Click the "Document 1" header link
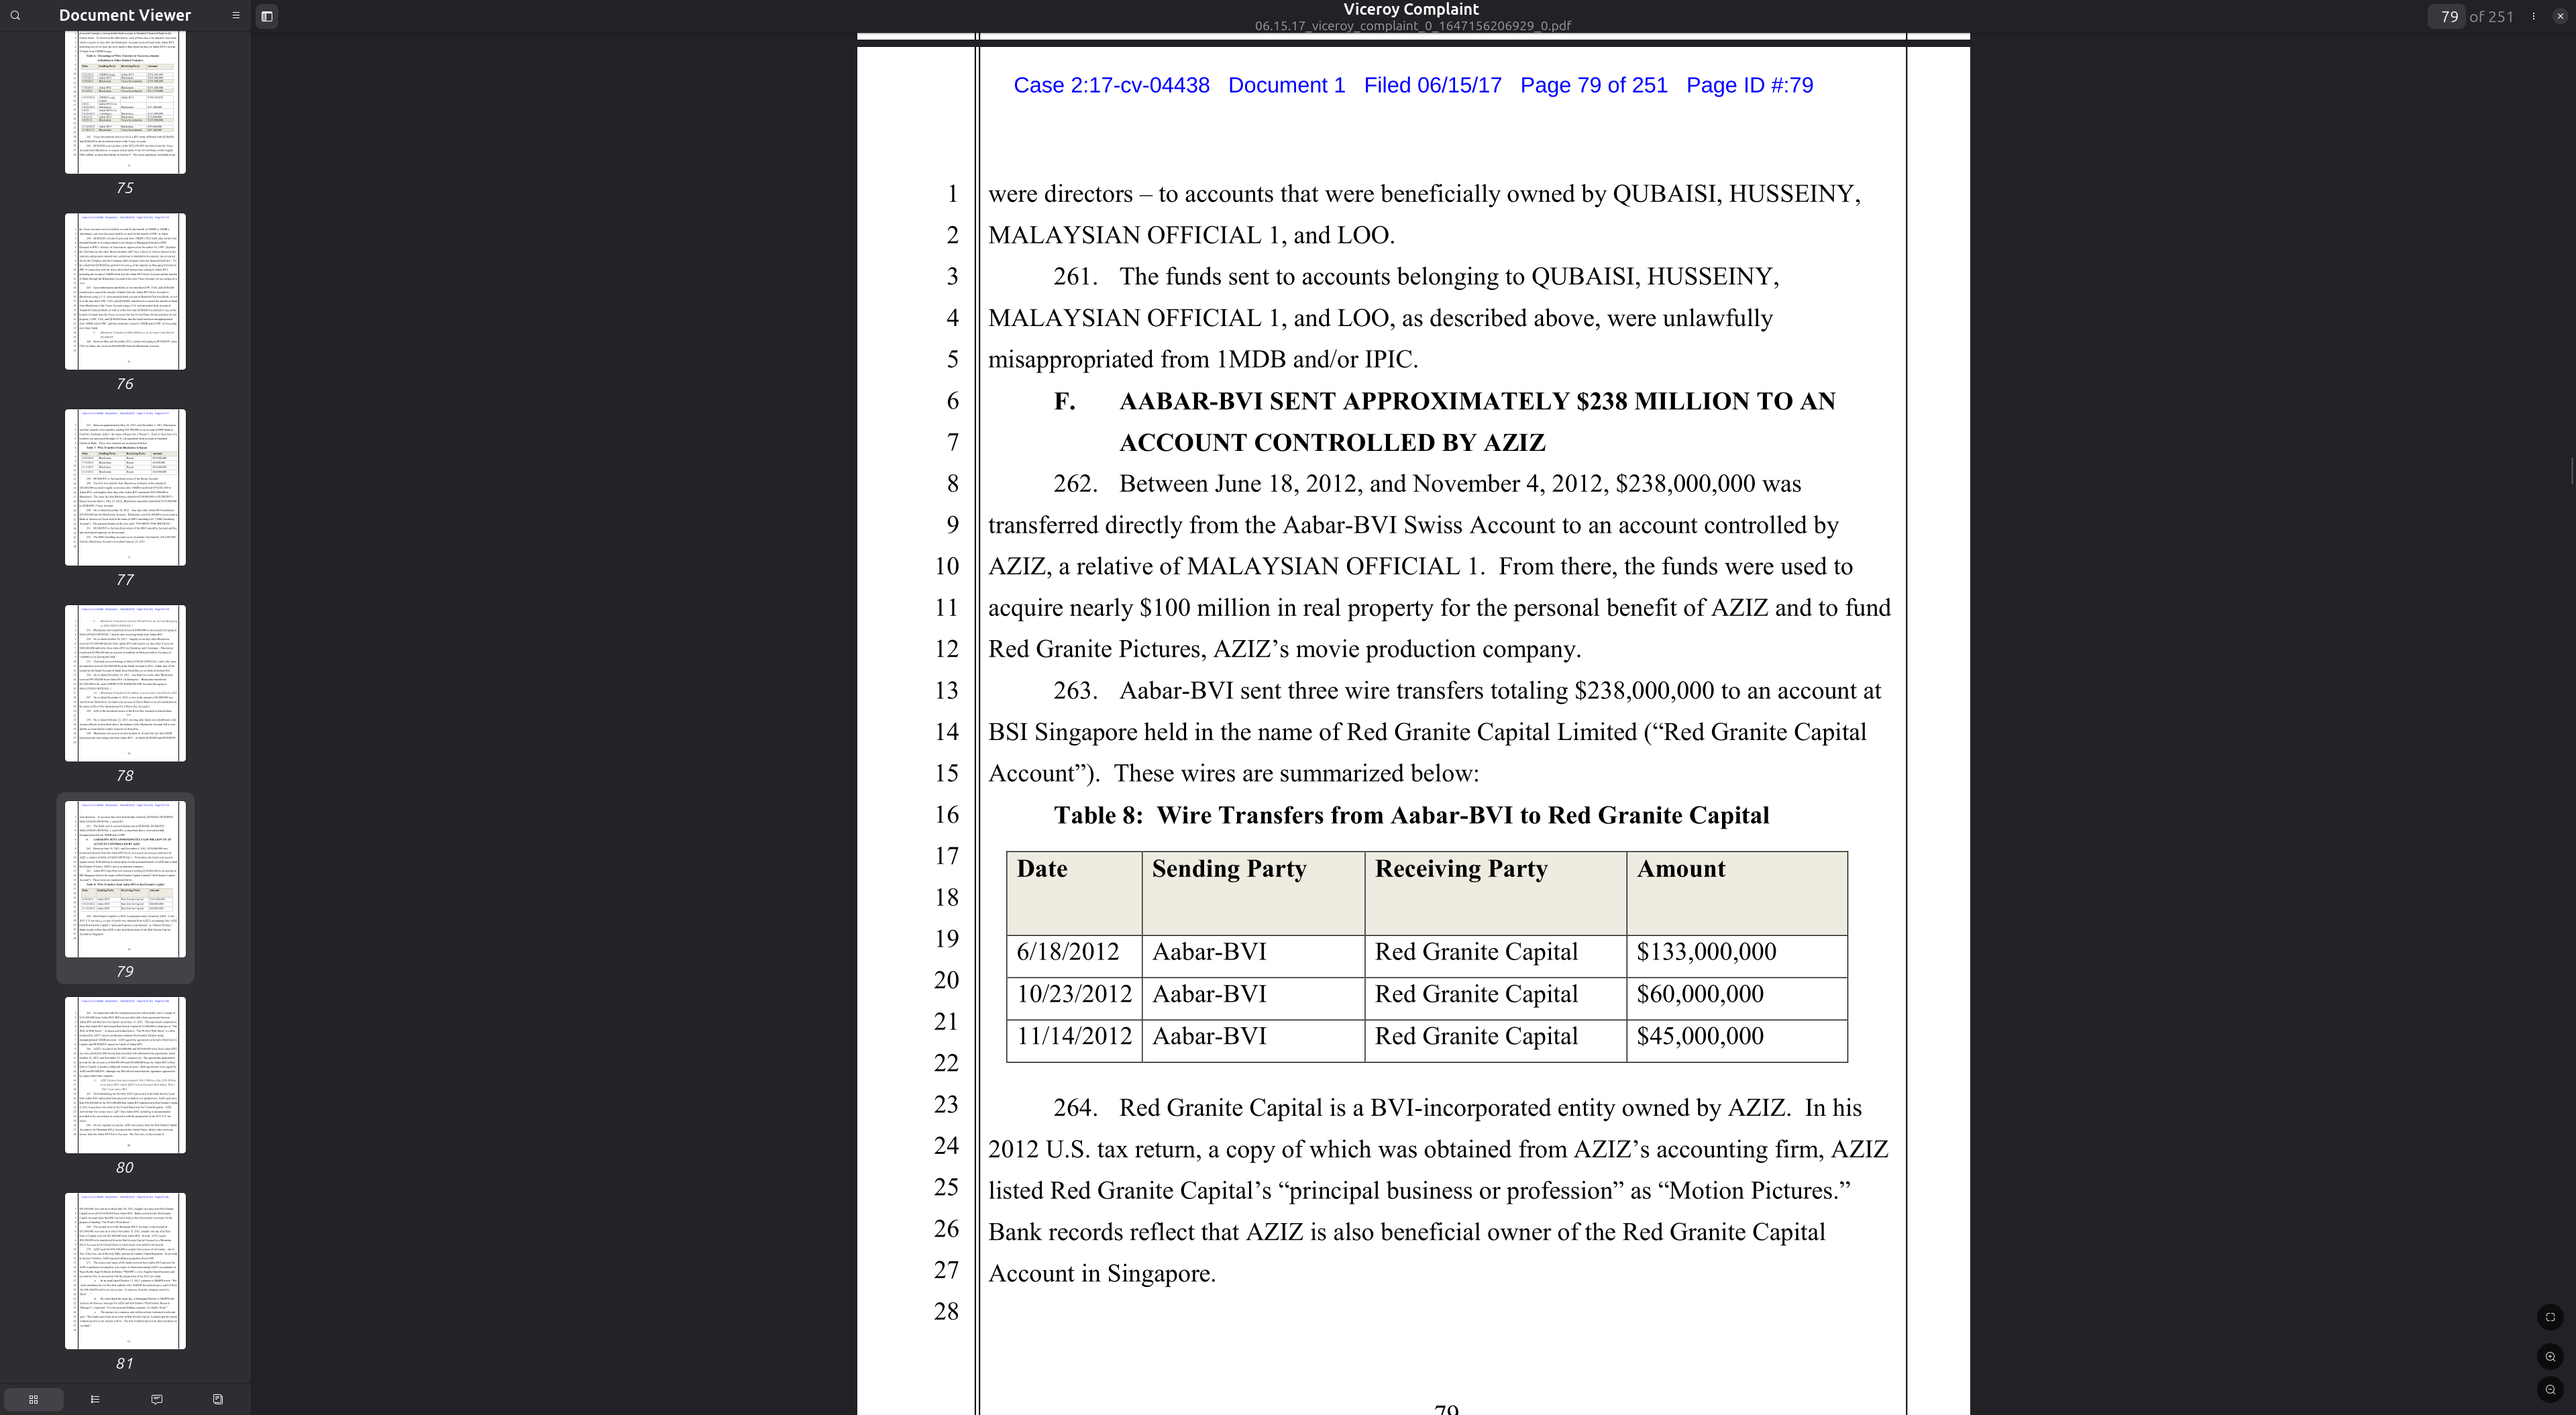Viewport: 2576px width, 1415px height. pos(1286,86)
